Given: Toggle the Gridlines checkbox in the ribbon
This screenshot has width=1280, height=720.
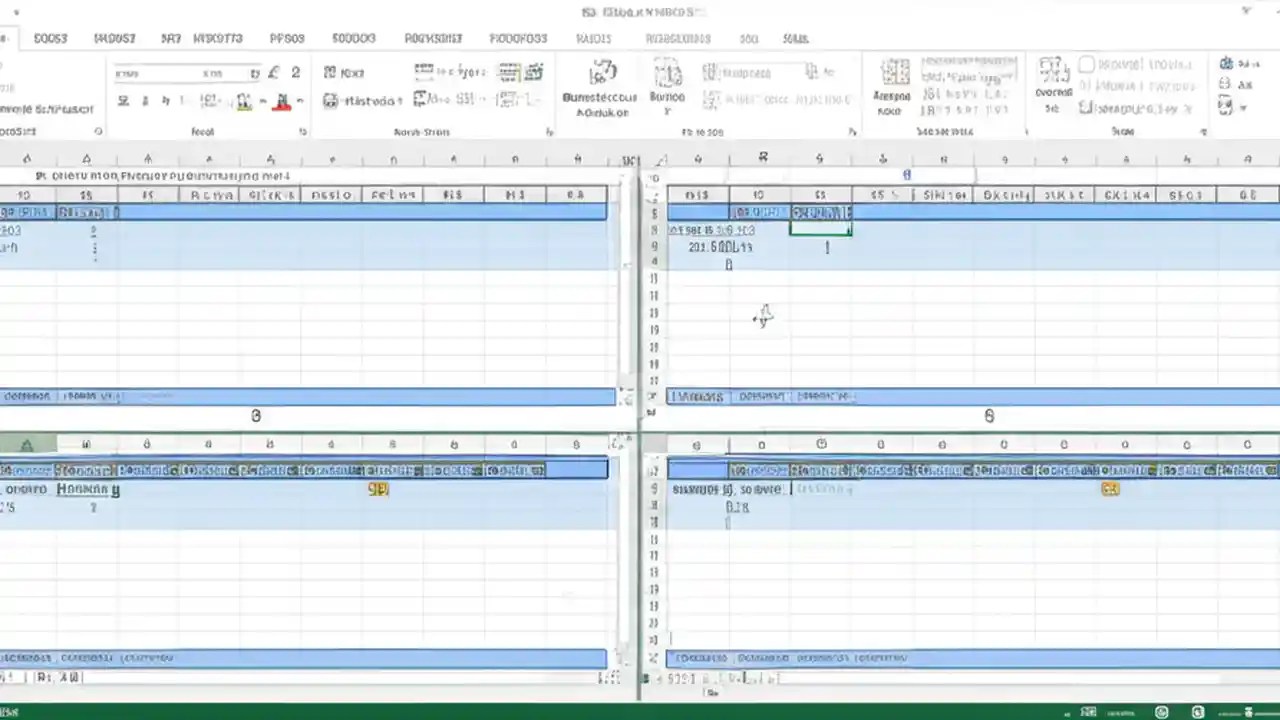Looking at the screenshot, I should pos(1086,64).
